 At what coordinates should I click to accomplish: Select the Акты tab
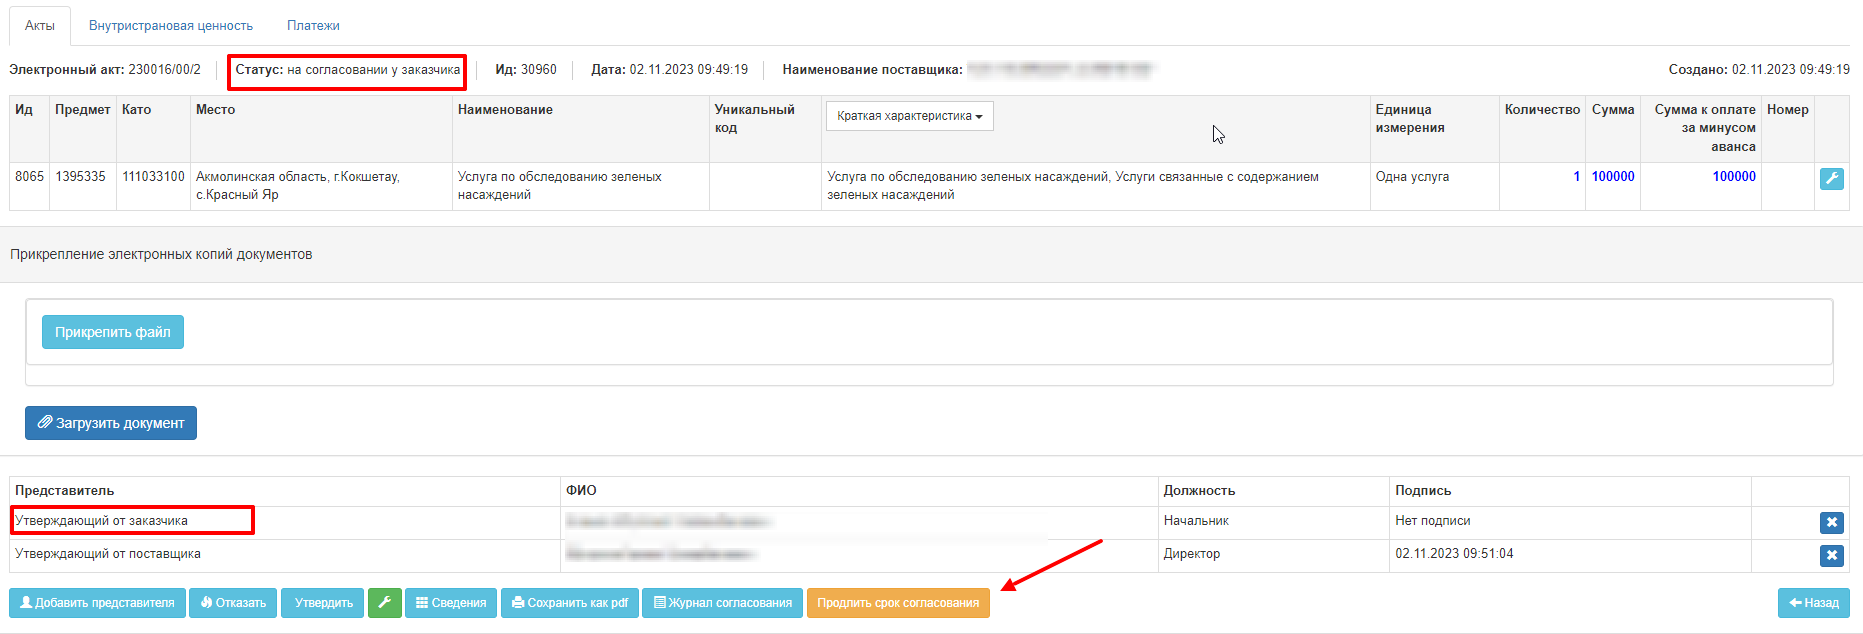[40, 26]
